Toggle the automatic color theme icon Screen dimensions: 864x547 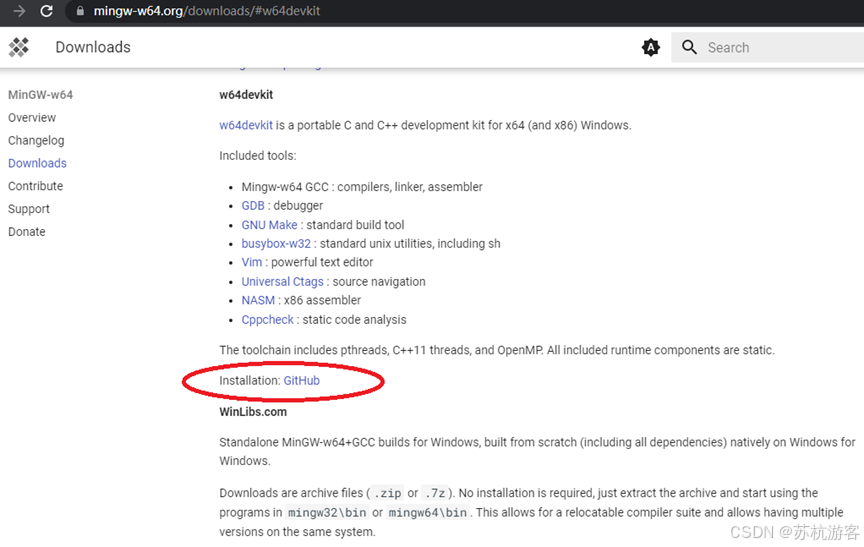[651, 47]
